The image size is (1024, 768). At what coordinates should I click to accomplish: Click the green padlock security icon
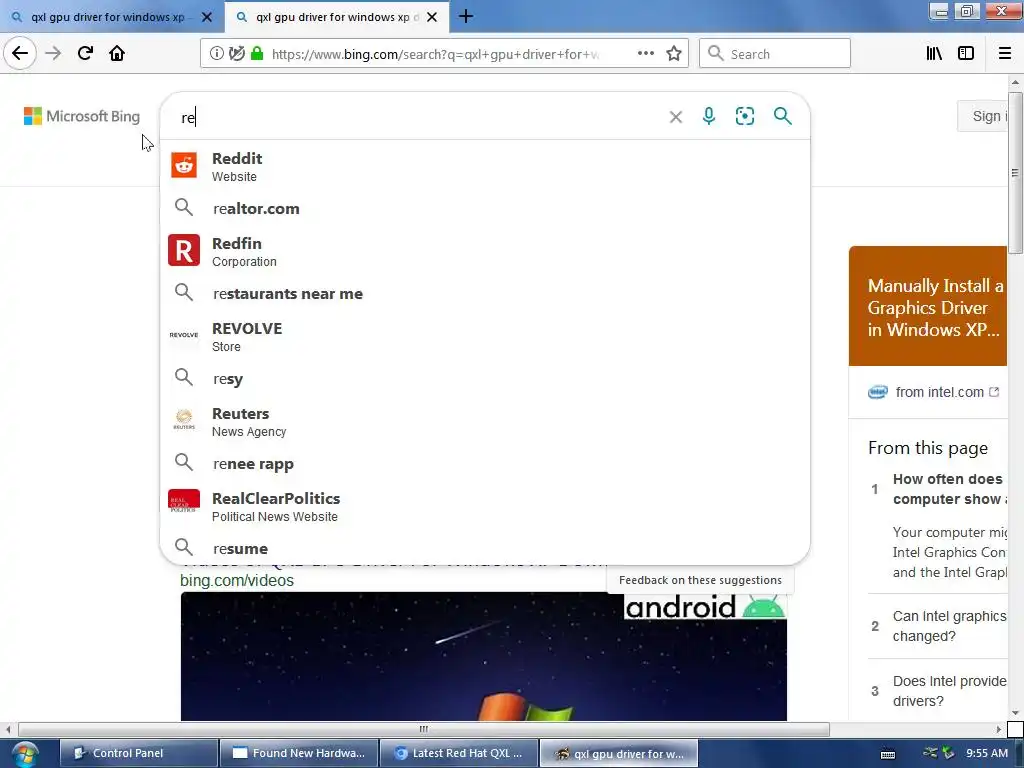(257, 54)
